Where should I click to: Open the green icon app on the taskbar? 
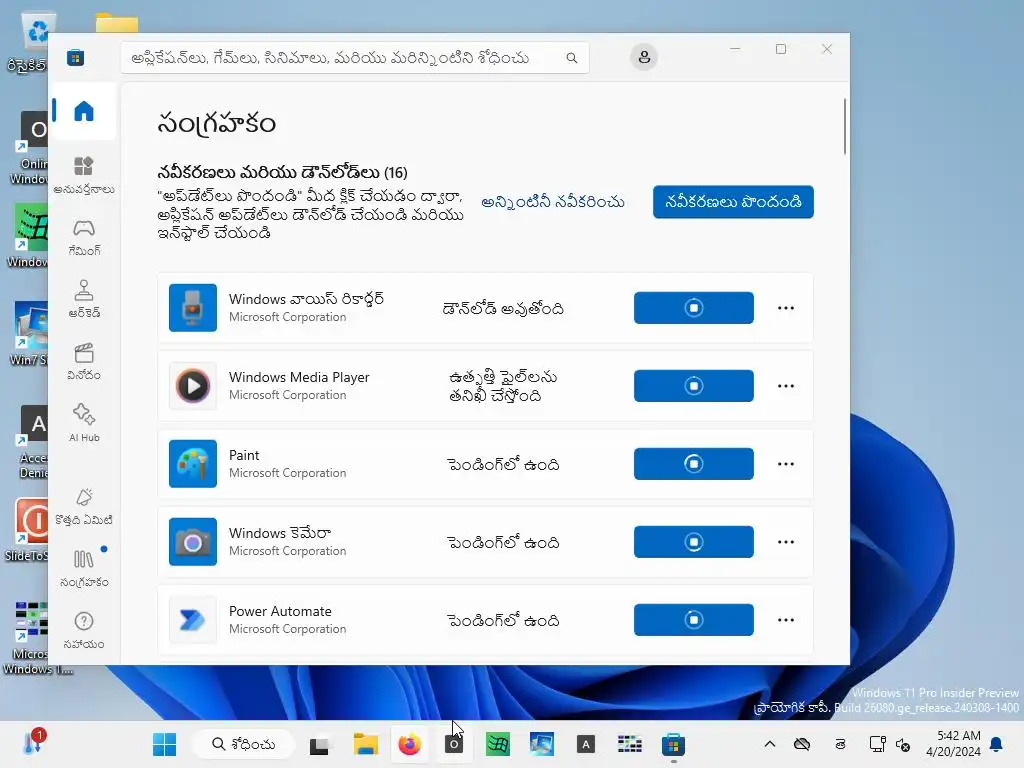(498, 744)
